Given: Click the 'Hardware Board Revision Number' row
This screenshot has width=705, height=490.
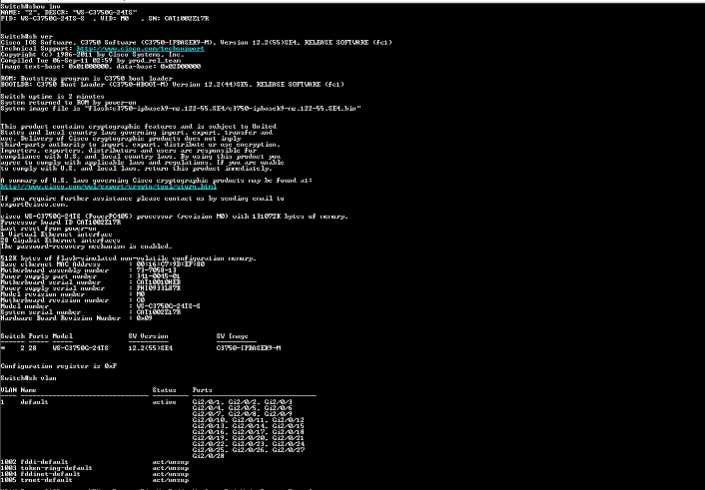Looking at the screenshot, I should [76, 318].
